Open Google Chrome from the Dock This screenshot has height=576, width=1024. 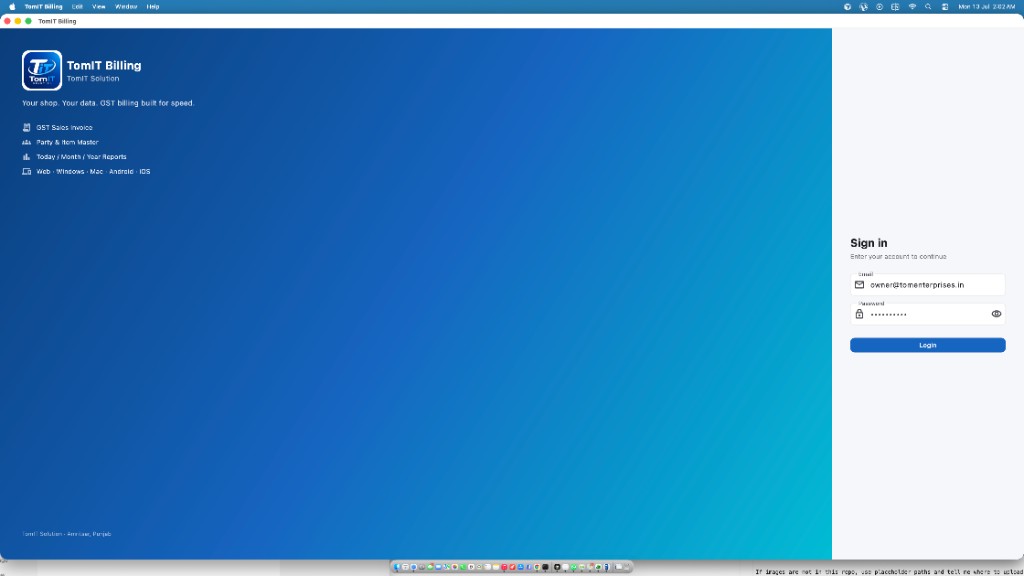(537, 567)
